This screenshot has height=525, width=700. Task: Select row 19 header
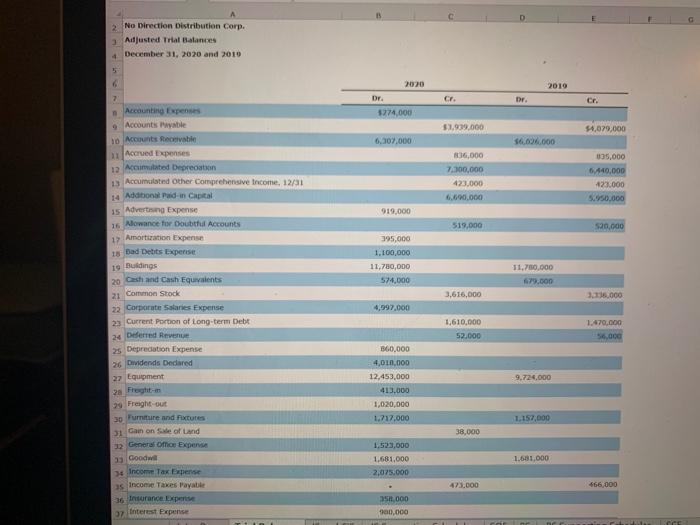click(116, 267)
